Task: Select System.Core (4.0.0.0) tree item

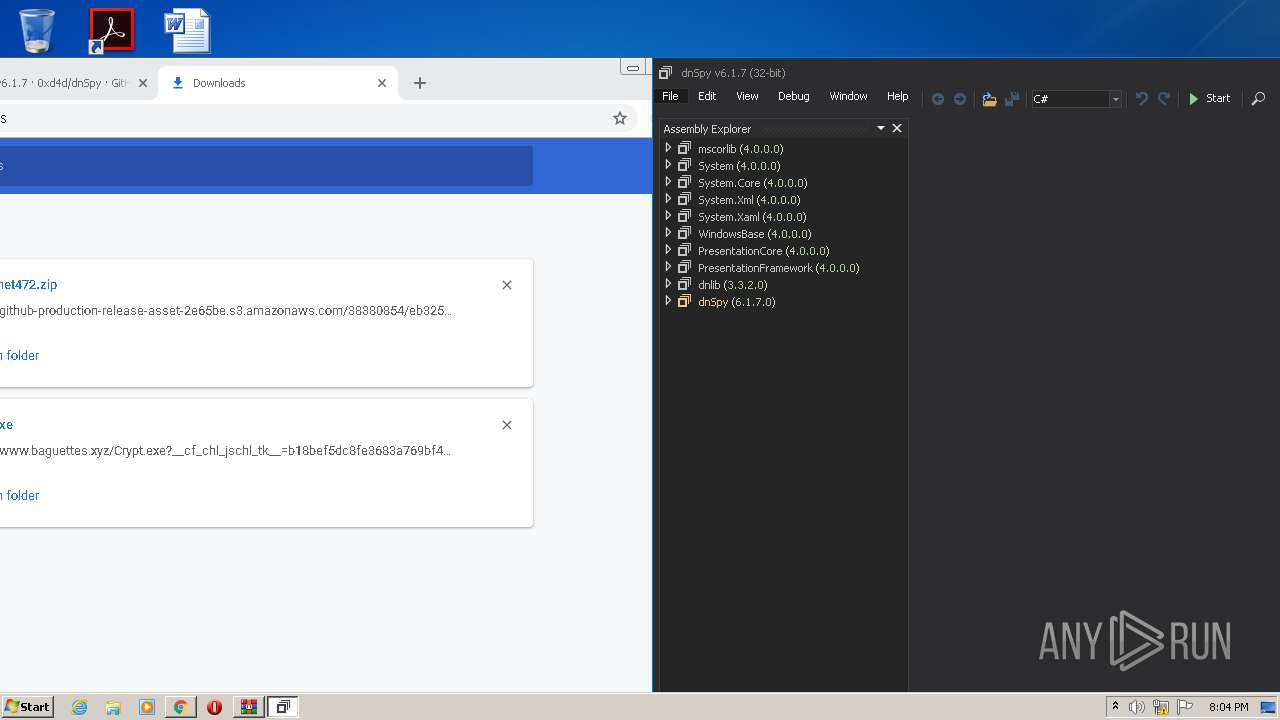Action: tap(752, 183)
